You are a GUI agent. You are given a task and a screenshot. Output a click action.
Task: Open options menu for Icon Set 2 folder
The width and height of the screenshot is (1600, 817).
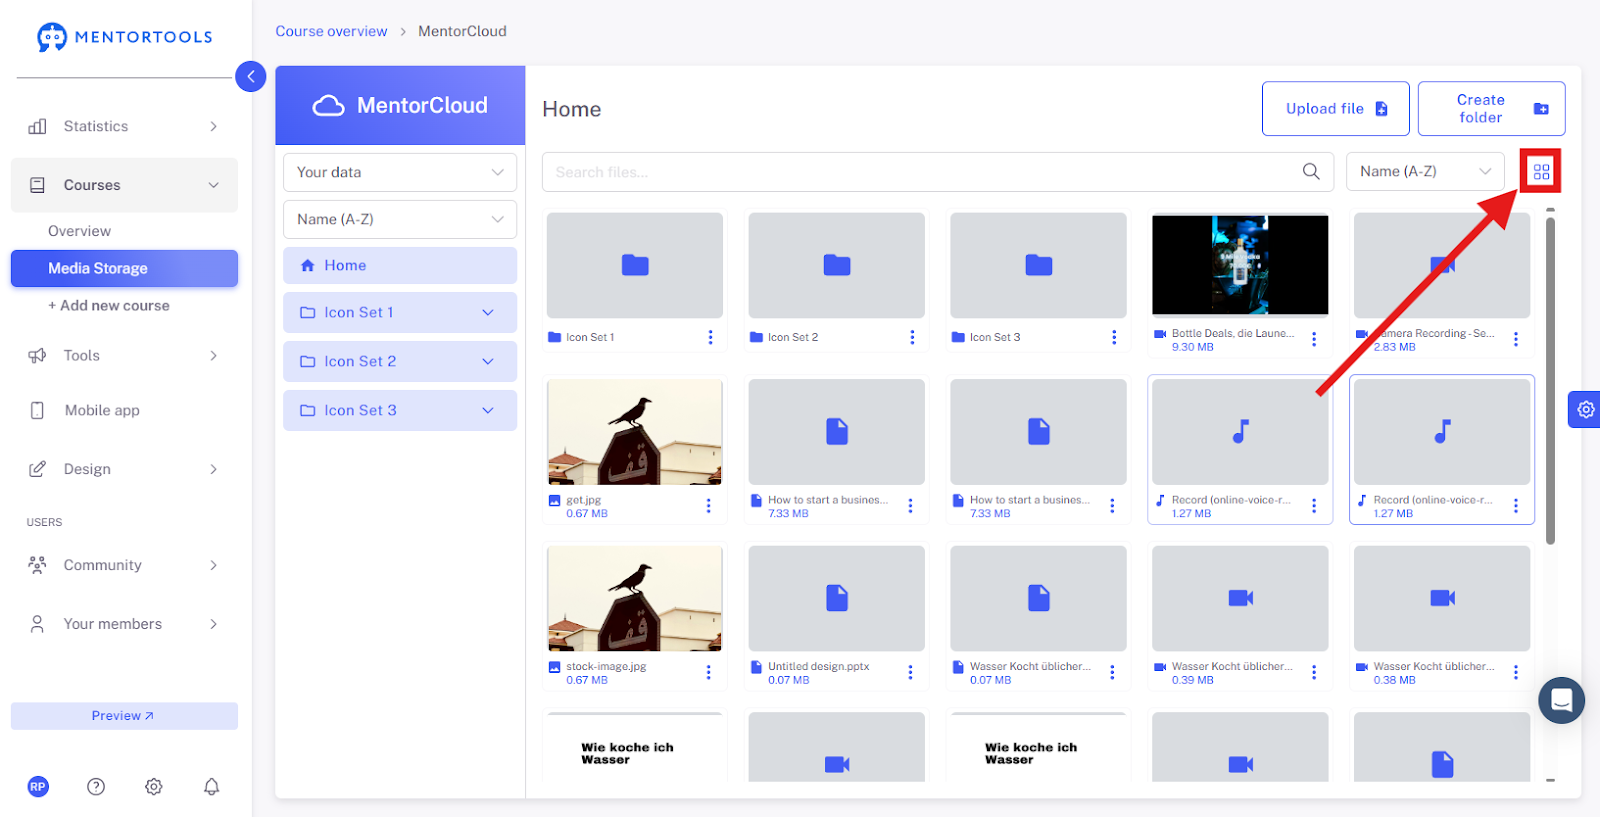[x=912, y=338]
